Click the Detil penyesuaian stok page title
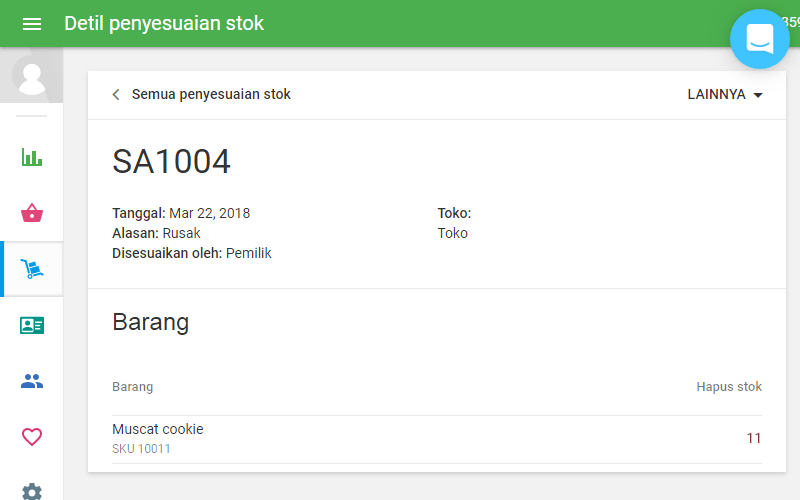The height and width of the screenshot is (500, 800). (x=164, y=23)
